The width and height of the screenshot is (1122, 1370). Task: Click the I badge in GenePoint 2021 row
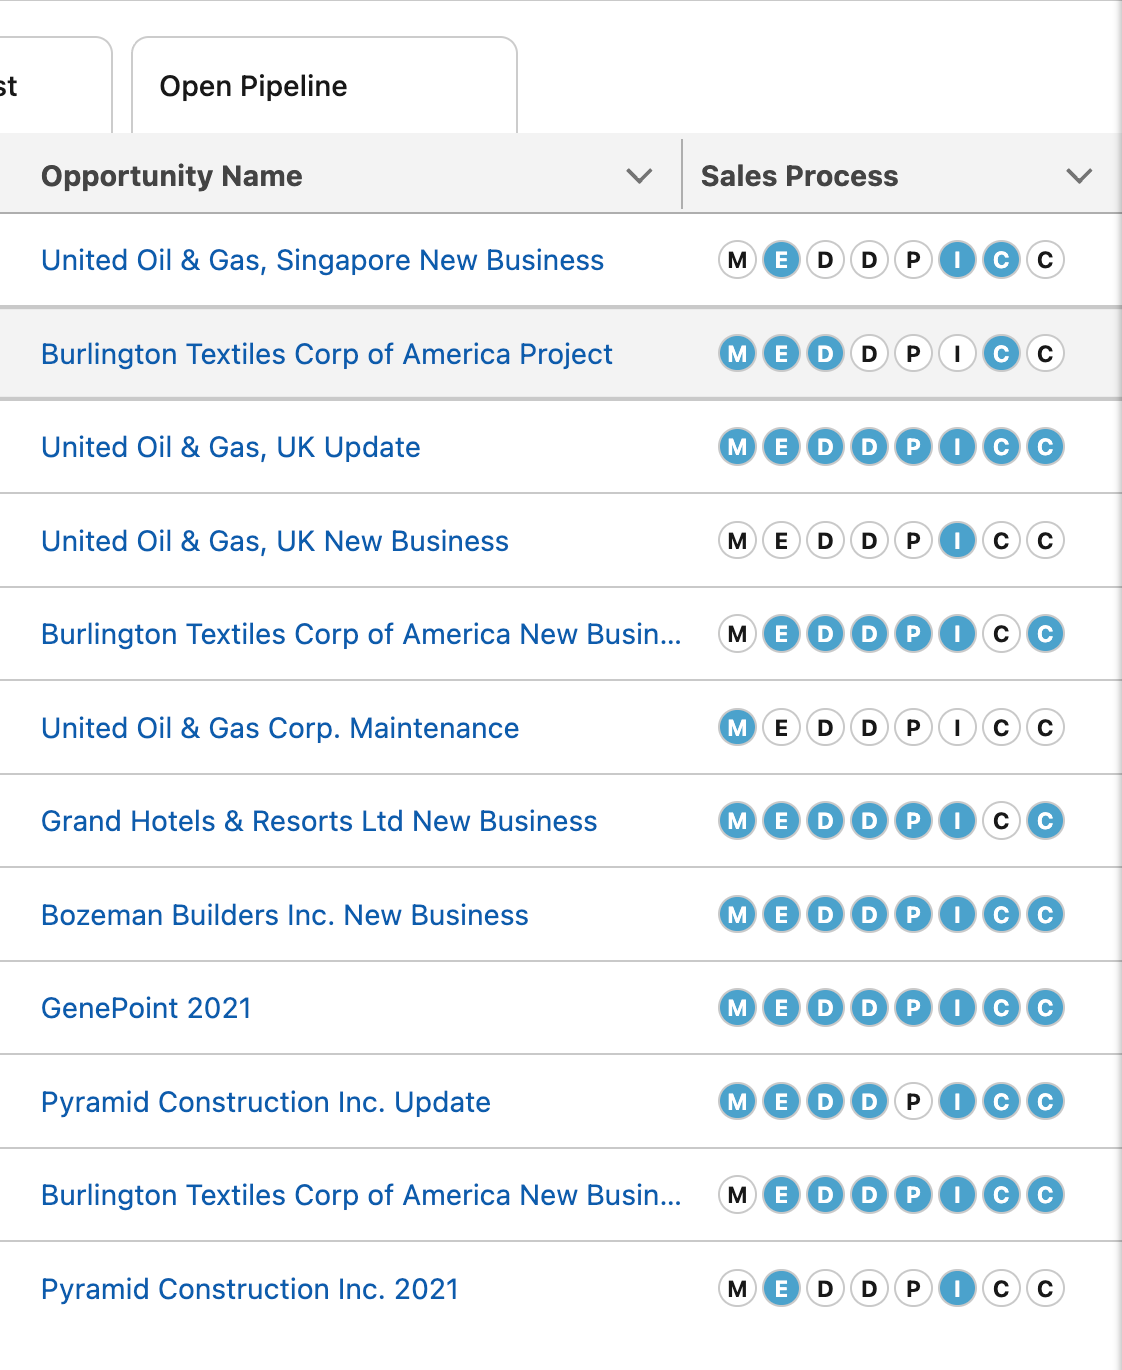(x=957, y=1008)
